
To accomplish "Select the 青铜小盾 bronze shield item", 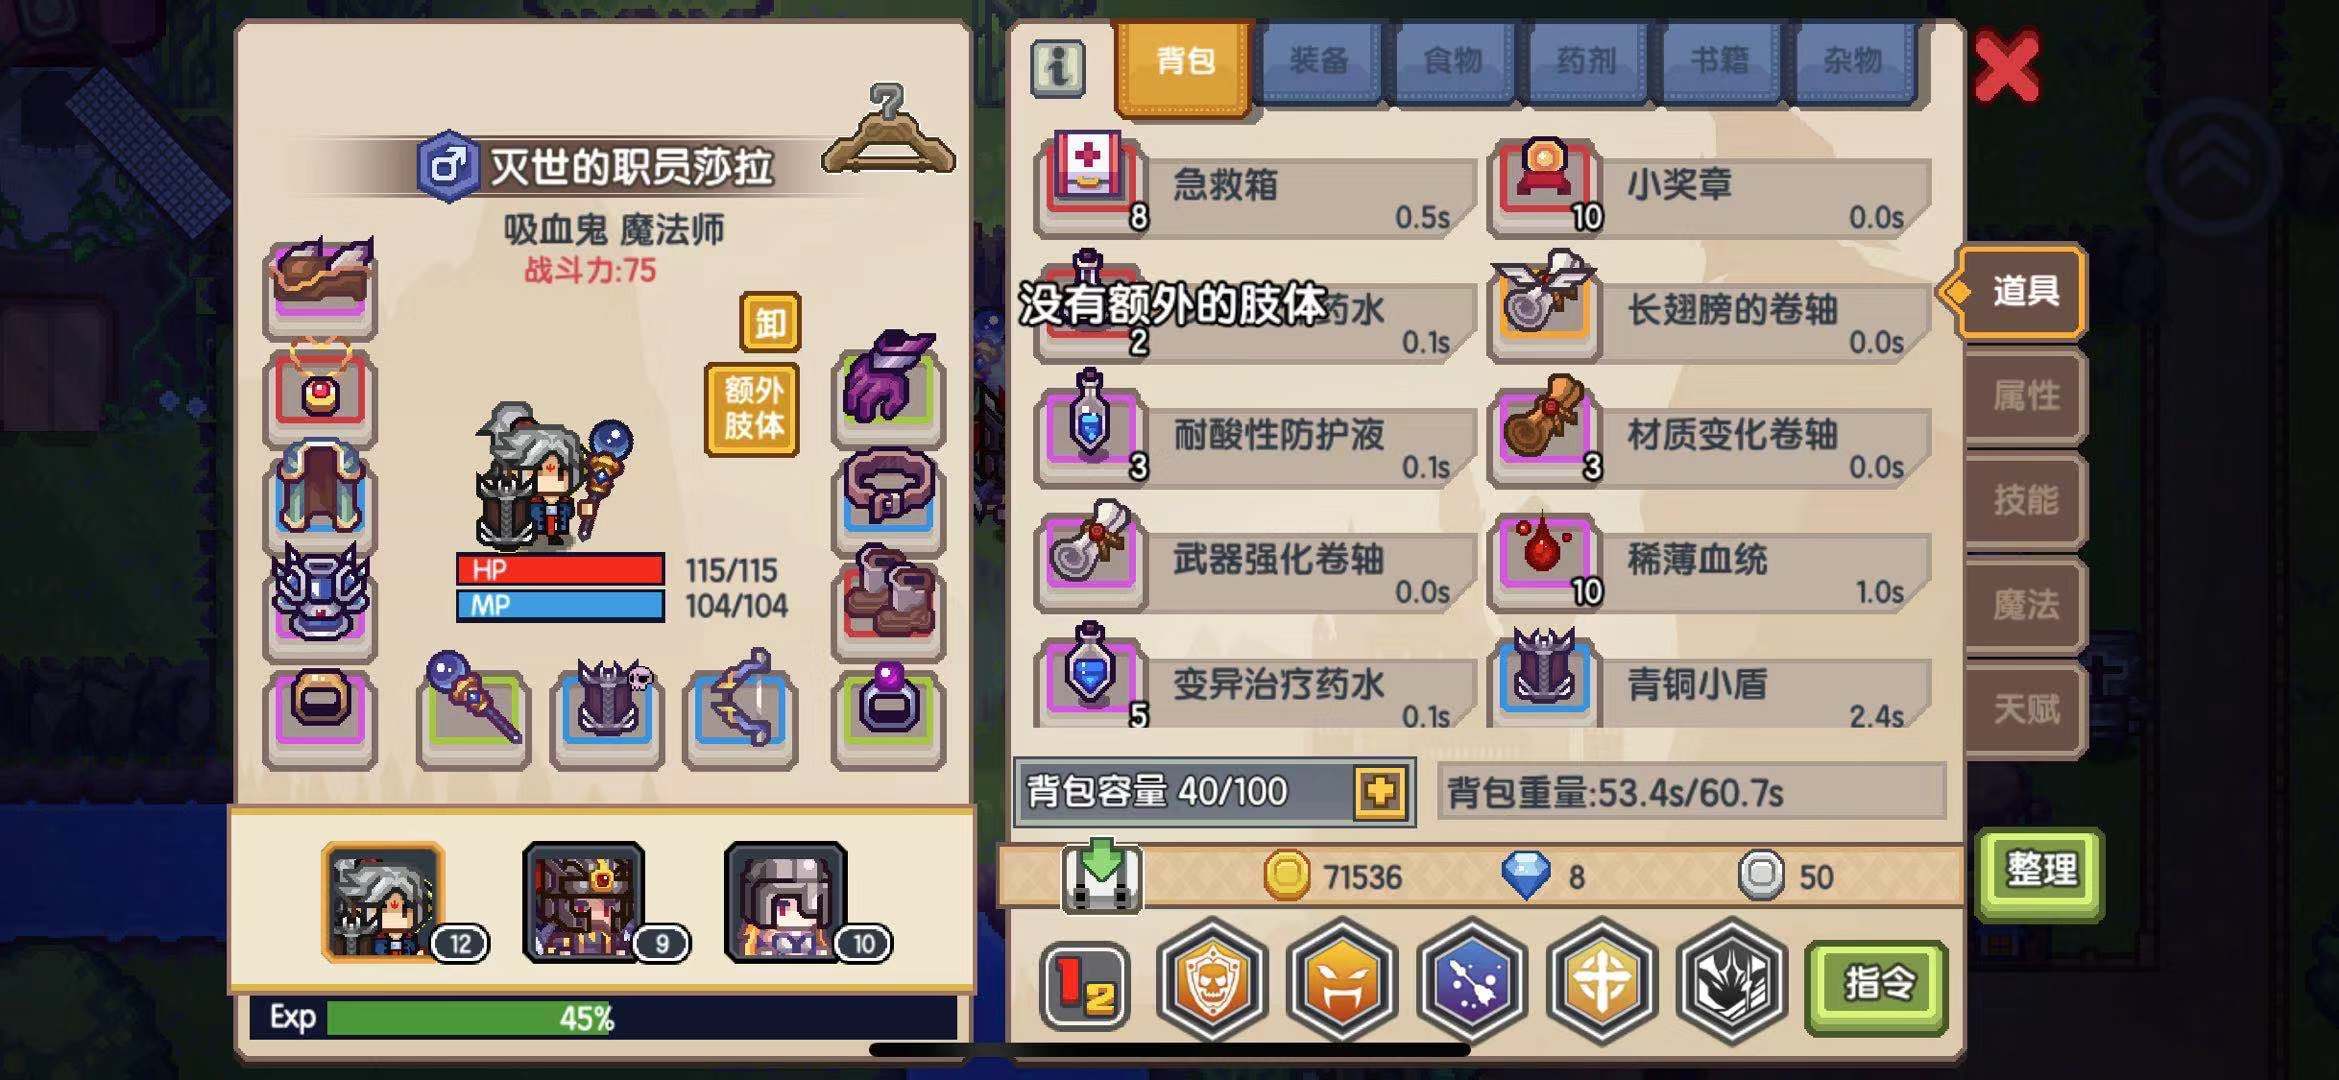I will 1709,681.
